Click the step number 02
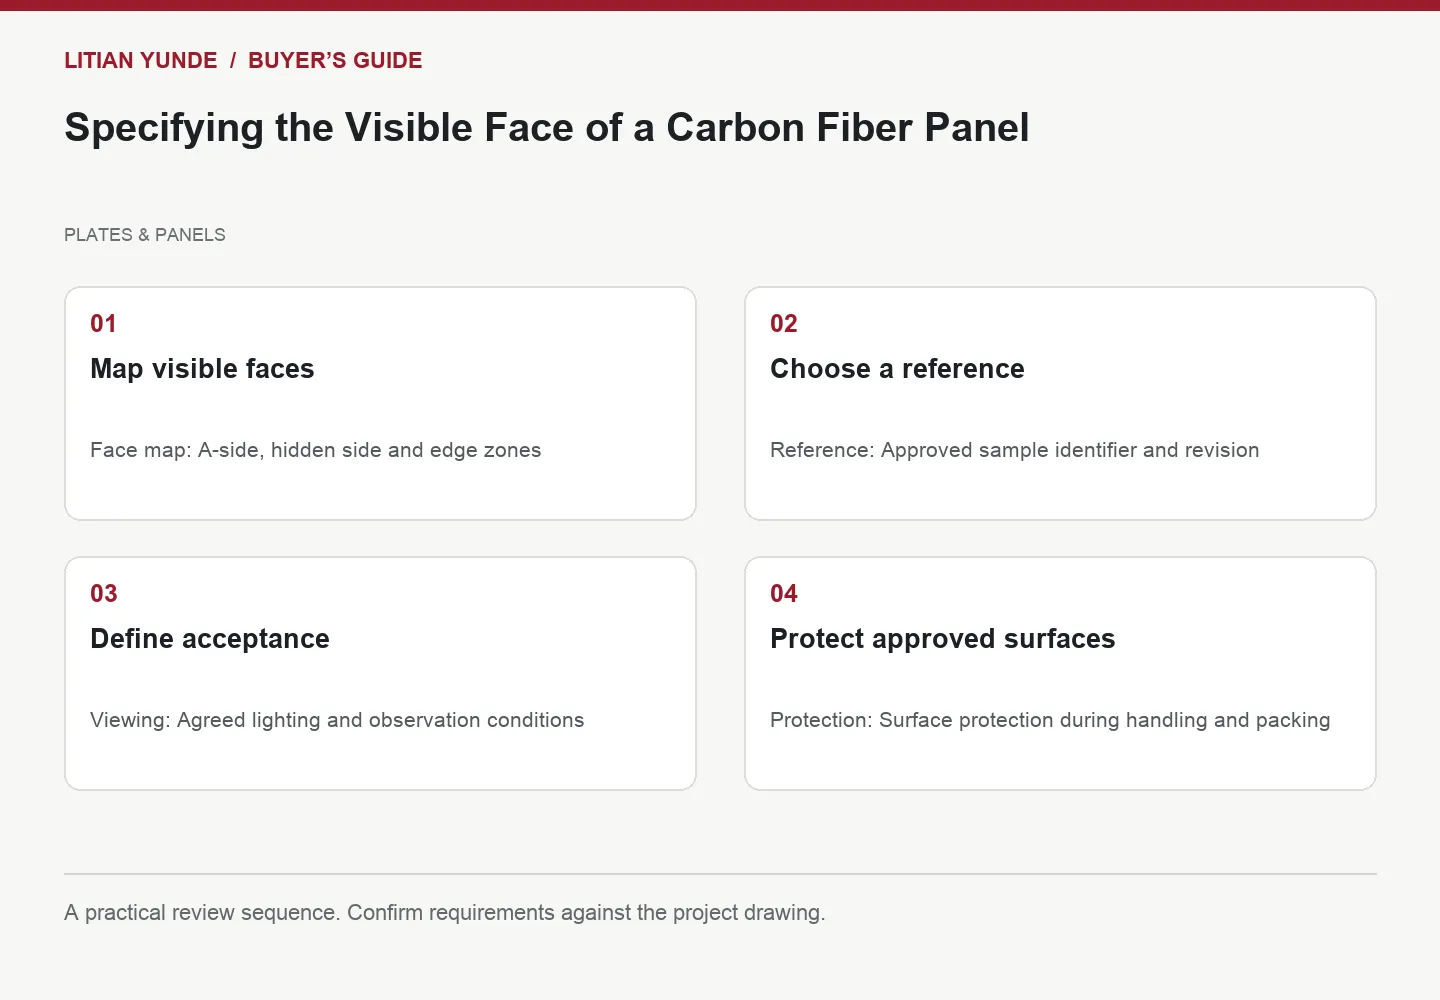Screen dimensions: 1440x1000 point(784,324)
